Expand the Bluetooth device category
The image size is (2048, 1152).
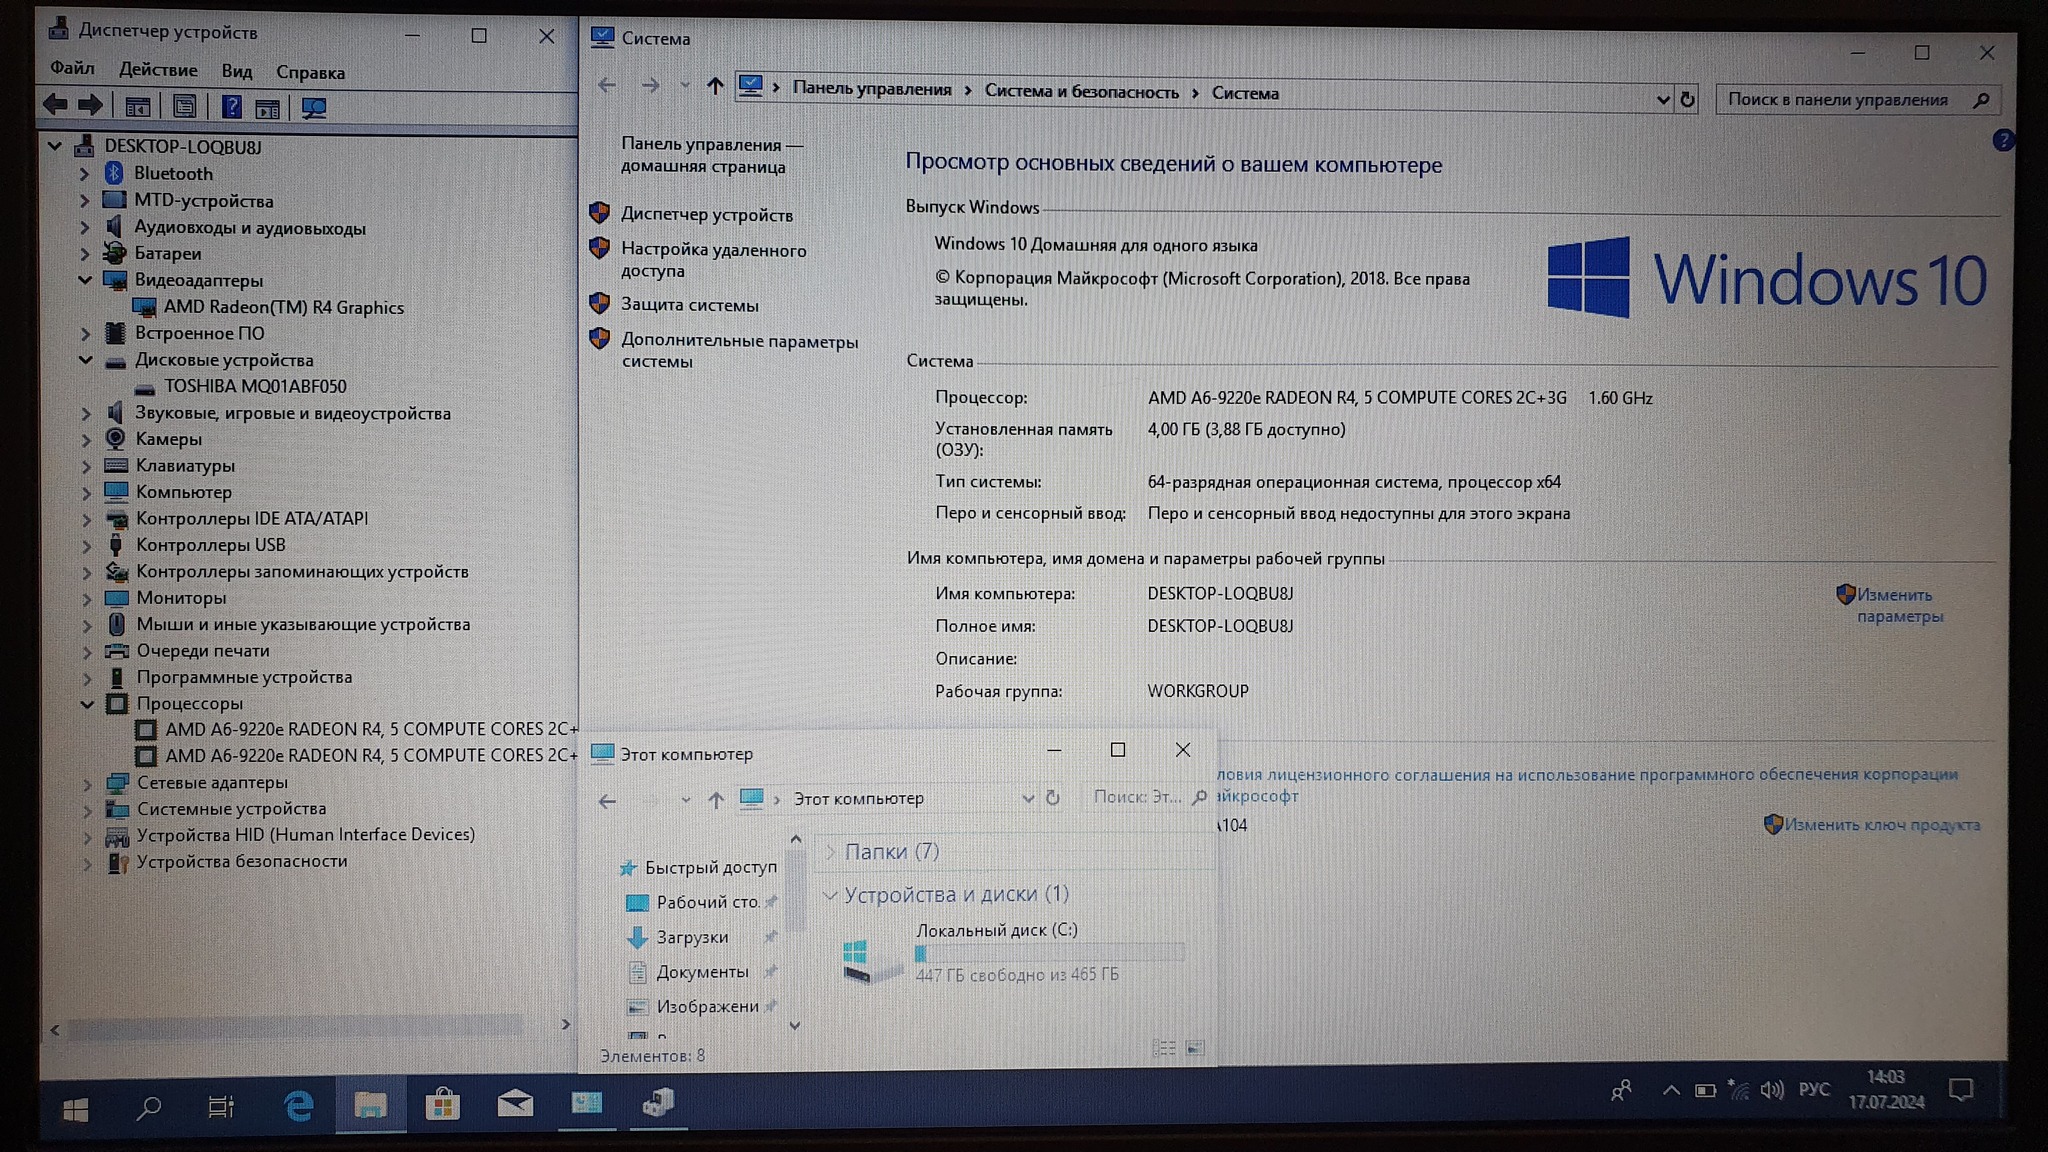pyautogui.click(x=85, y=174)
